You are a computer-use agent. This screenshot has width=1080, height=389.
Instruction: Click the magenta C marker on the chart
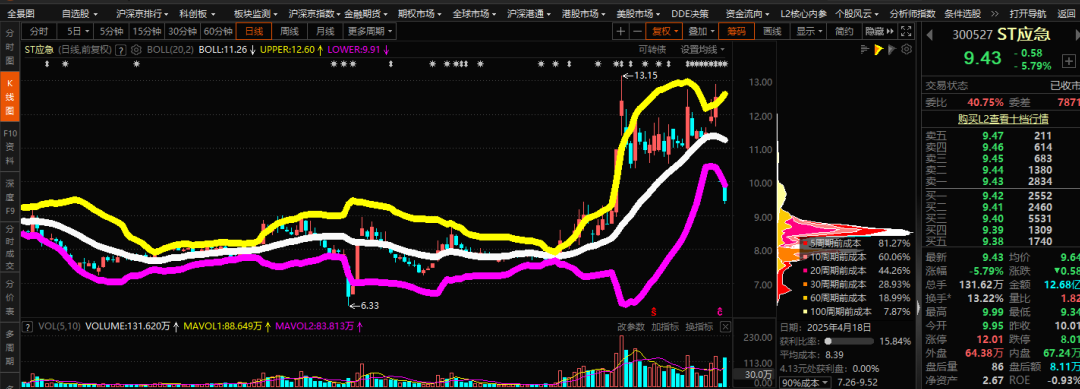coord(720,311)
